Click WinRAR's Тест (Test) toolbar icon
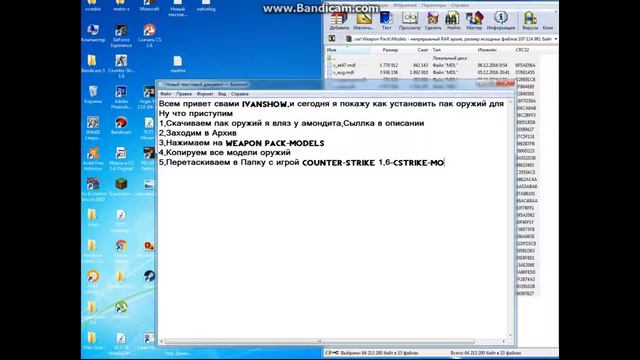The width and height of the screenshot is (640, 360). point(386,21)
